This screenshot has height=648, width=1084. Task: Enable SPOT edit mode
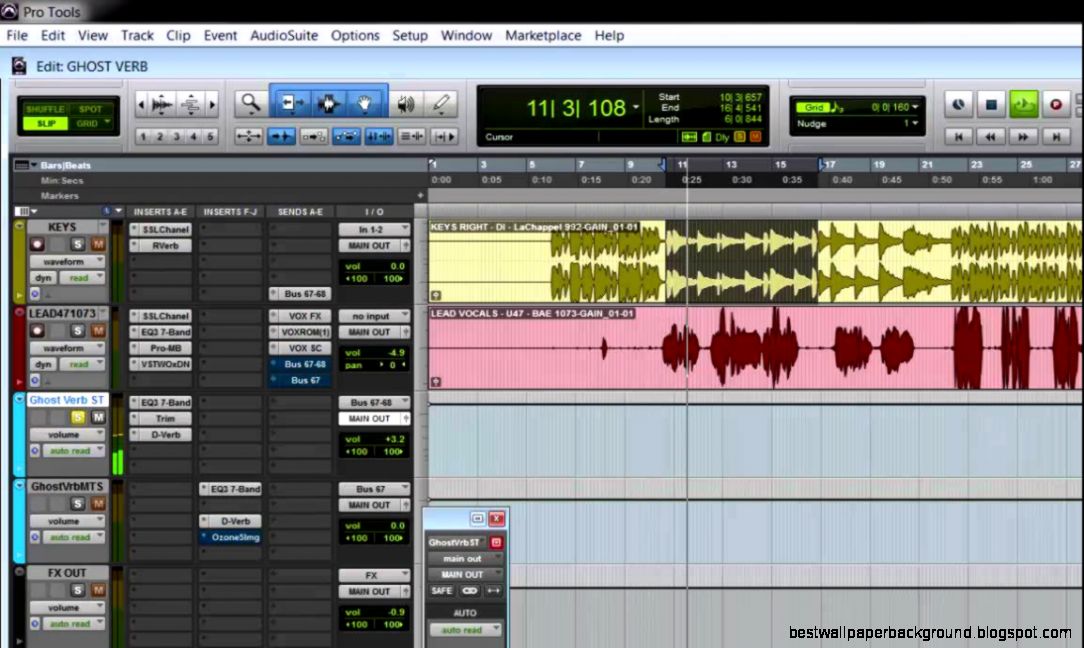[x=90, y=109]
